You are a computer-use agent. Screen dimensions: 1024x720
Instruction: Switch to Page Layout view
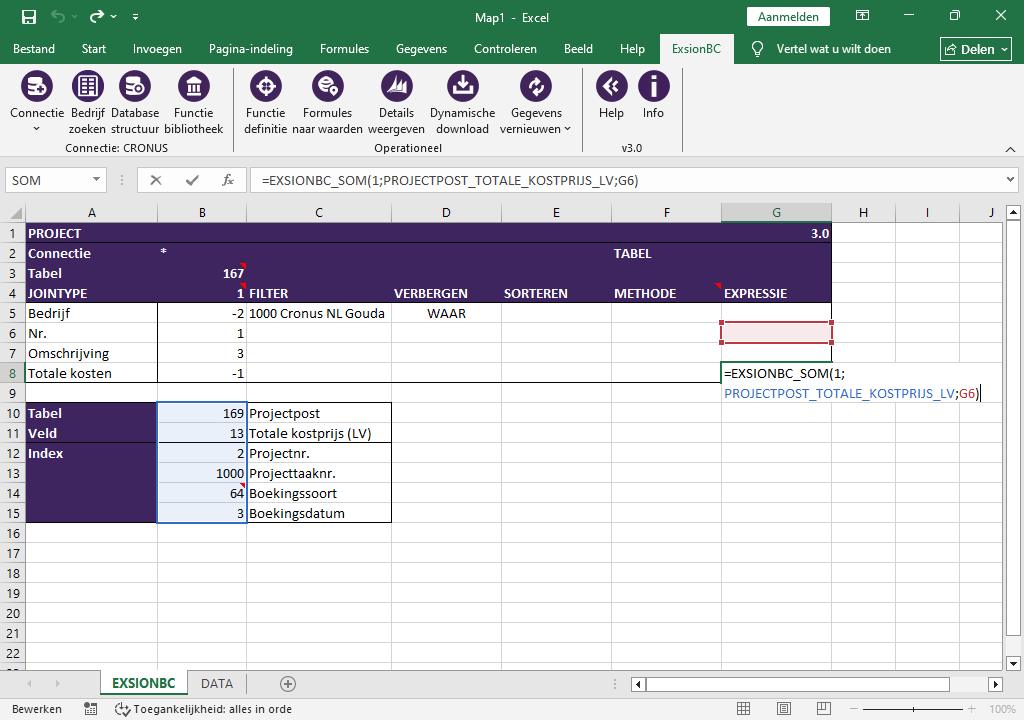[x=784, y=709]
